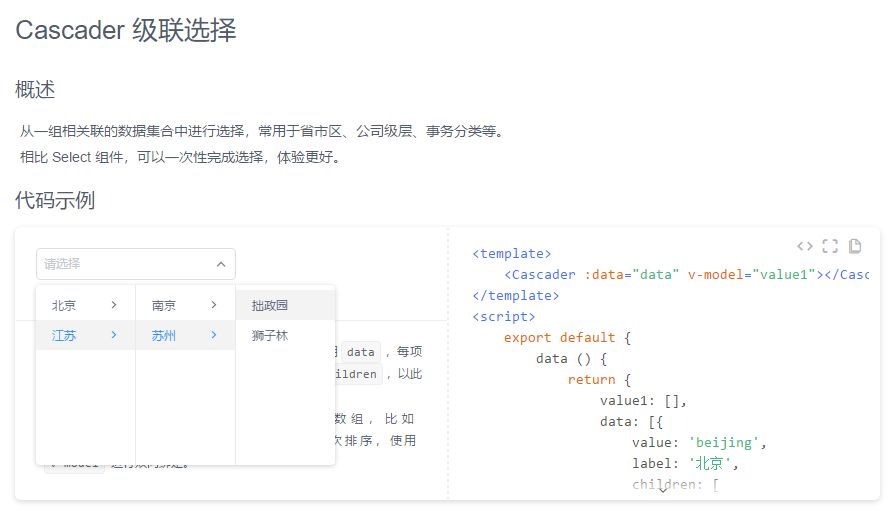Click the 'data: [{' code line

click(x=631, y=421)
